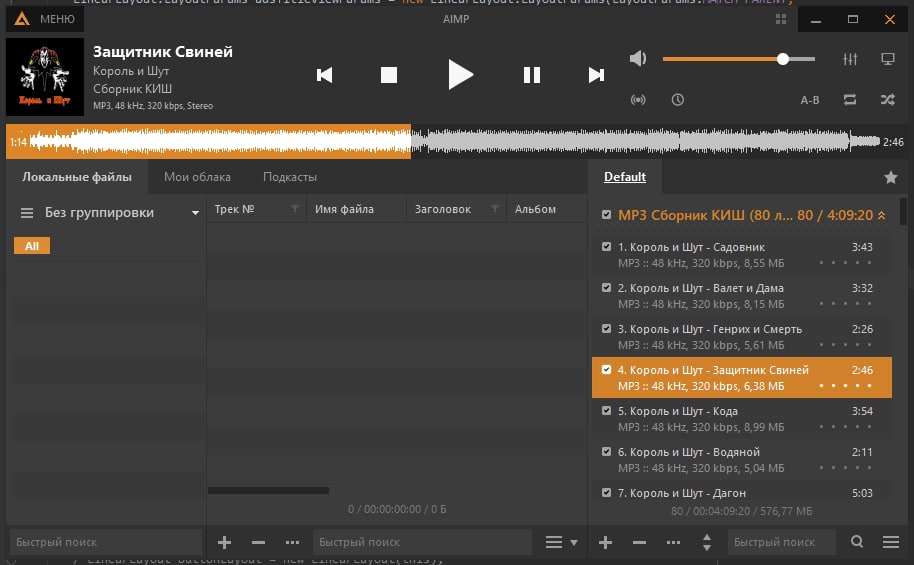
Task: Open library more options ellipsis icon
Action: coord(292,542)
